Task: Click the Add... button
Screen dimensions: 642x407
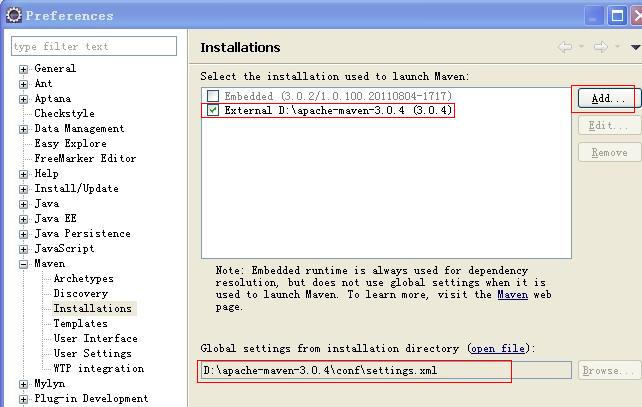Action: click(609, 99)
